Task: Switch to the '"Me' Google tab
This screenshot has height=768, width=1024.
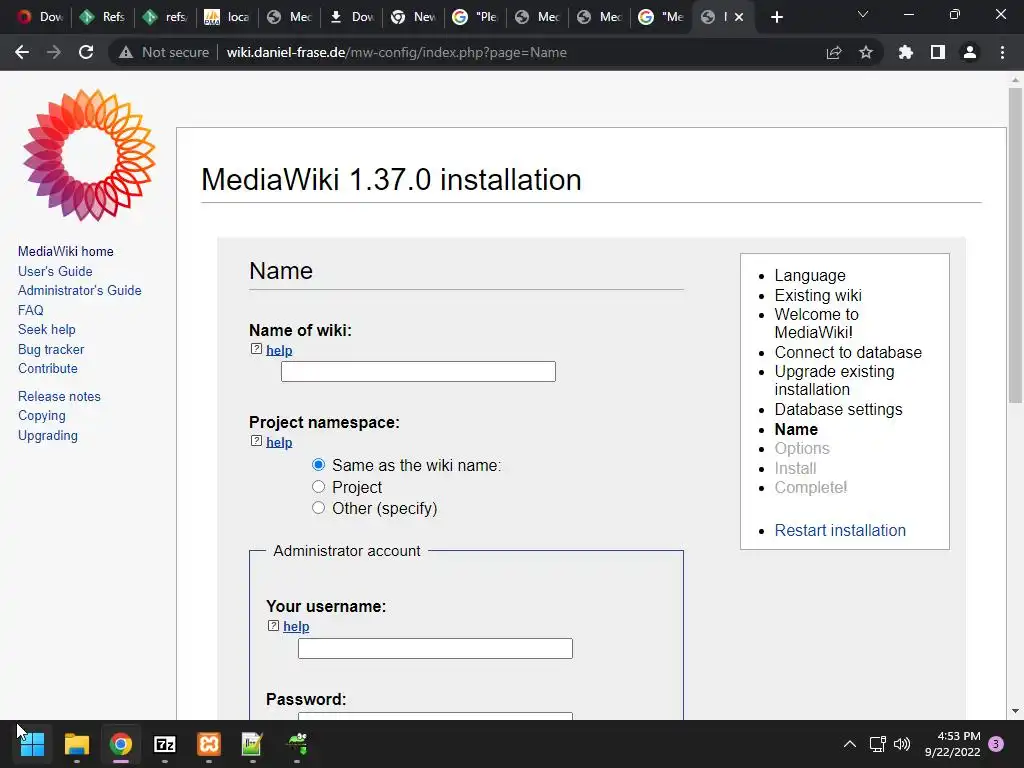Action: (661, 17)
